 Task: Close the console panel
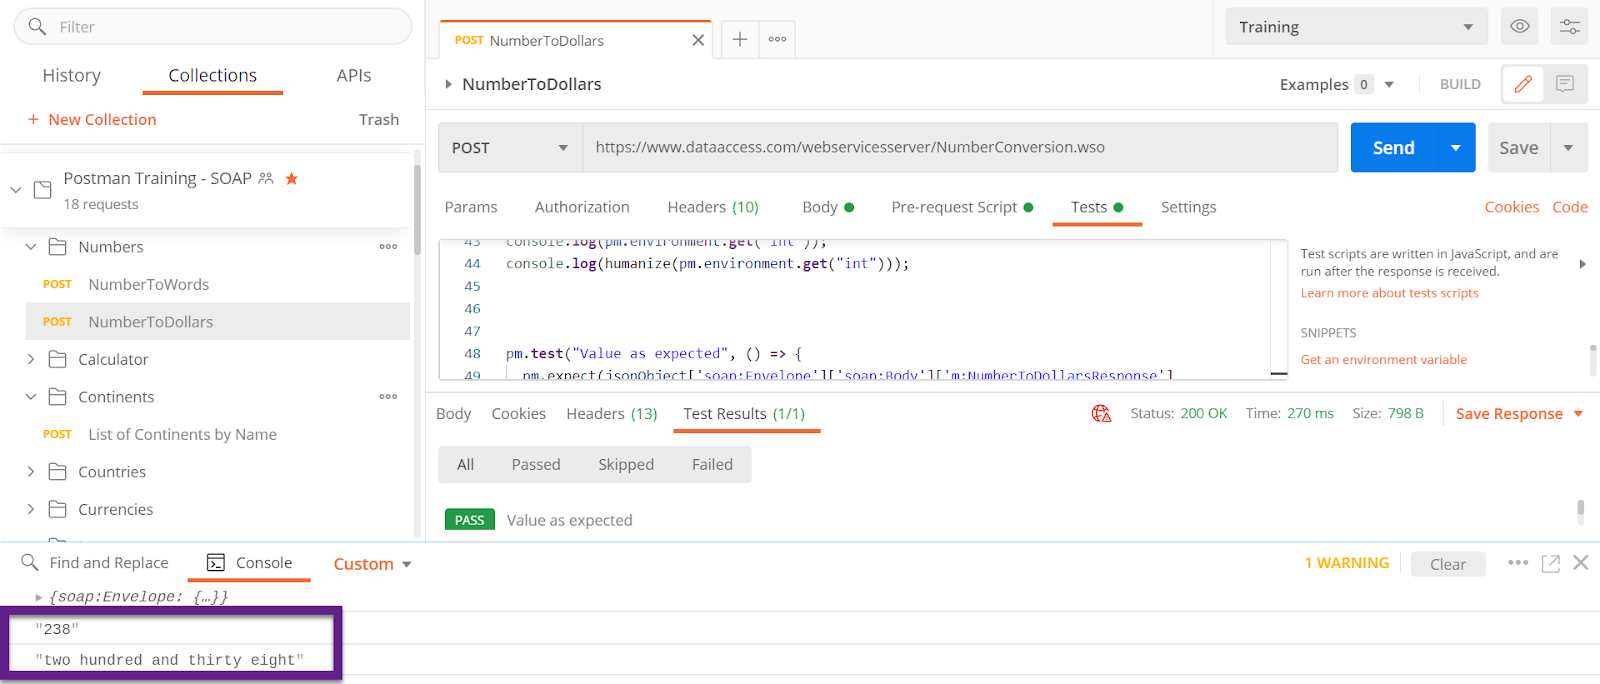pyautogui.click(x=1581, y=563)
